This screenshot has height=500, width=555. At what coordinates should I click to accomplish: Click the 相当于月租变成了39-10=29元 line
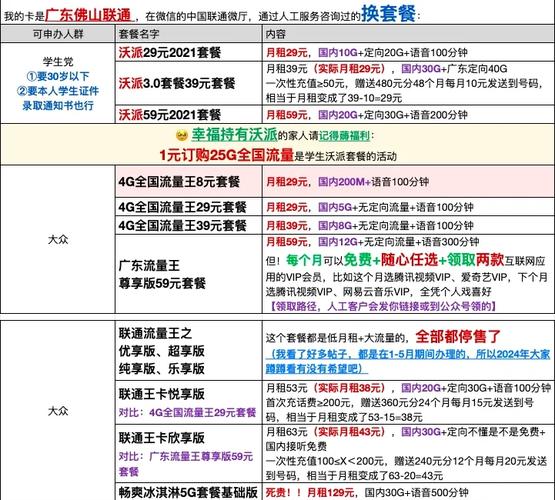click(x=334, y=98)
